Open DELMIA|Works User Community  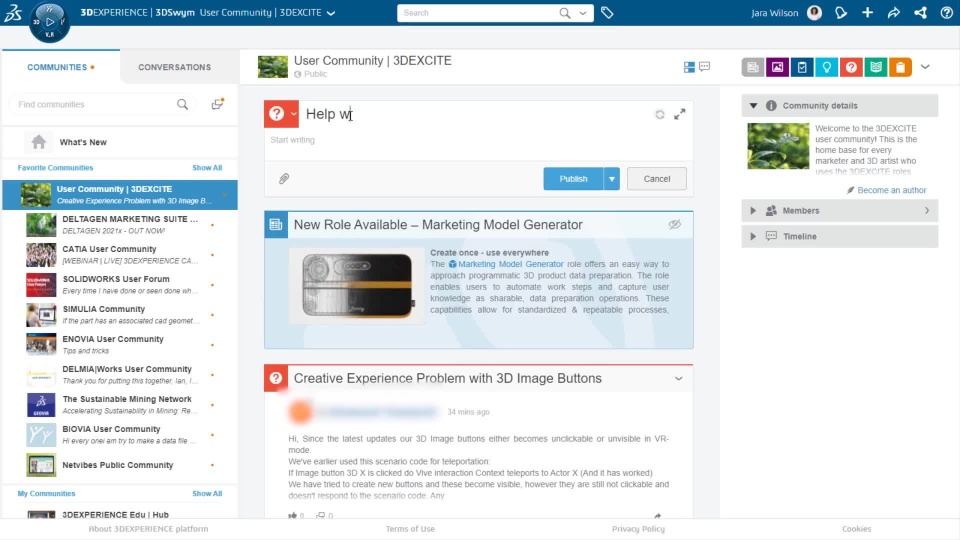point(120,375)
